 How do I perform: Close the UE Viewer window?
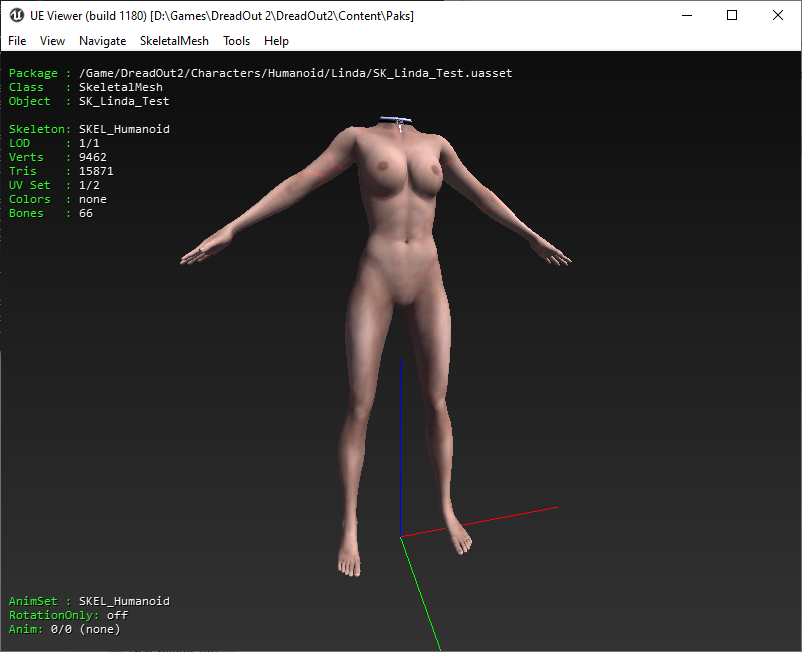pos(777,15)
